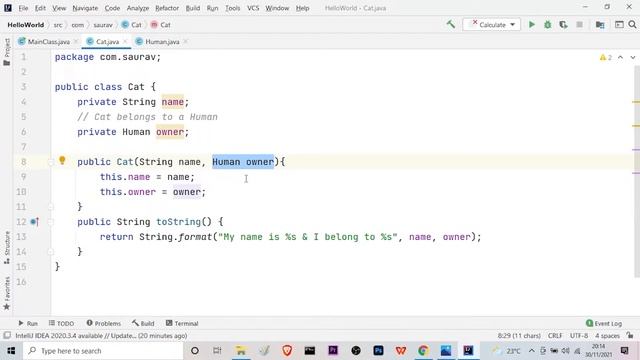Open the VCS menu

pos(253,8)
